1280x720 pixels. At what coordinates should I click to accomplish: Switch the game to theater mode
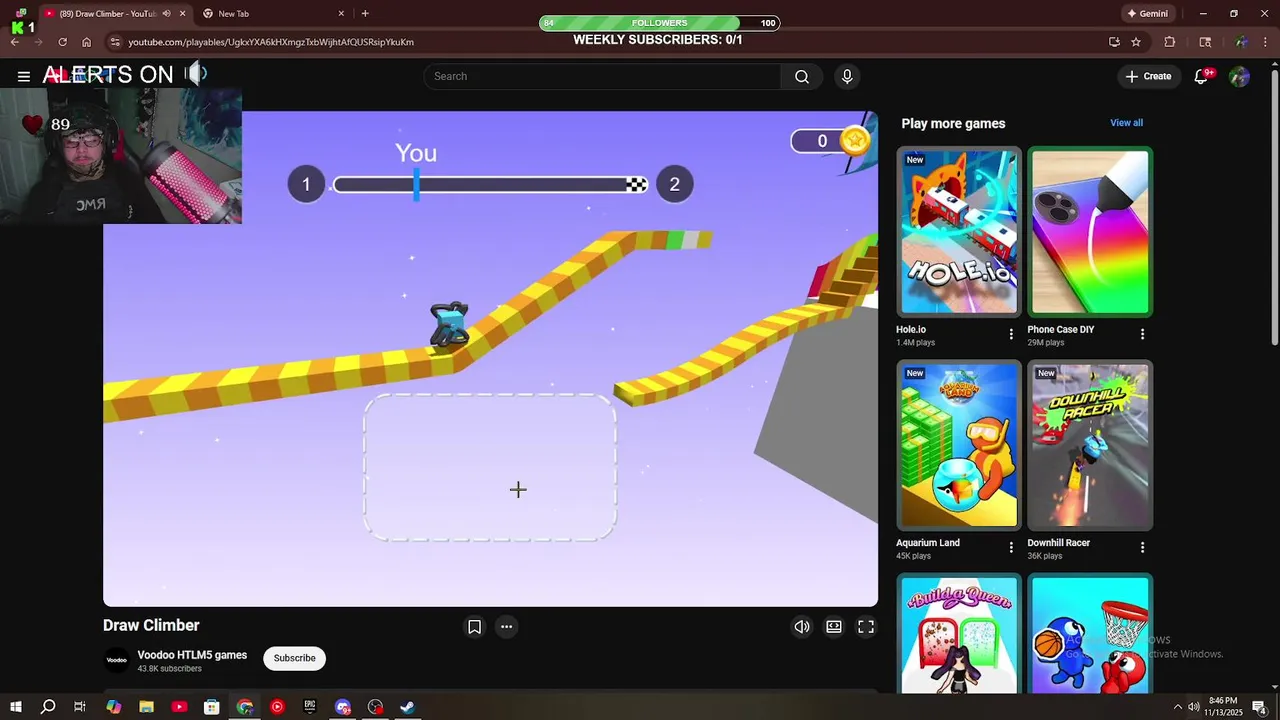click(834, 627)
